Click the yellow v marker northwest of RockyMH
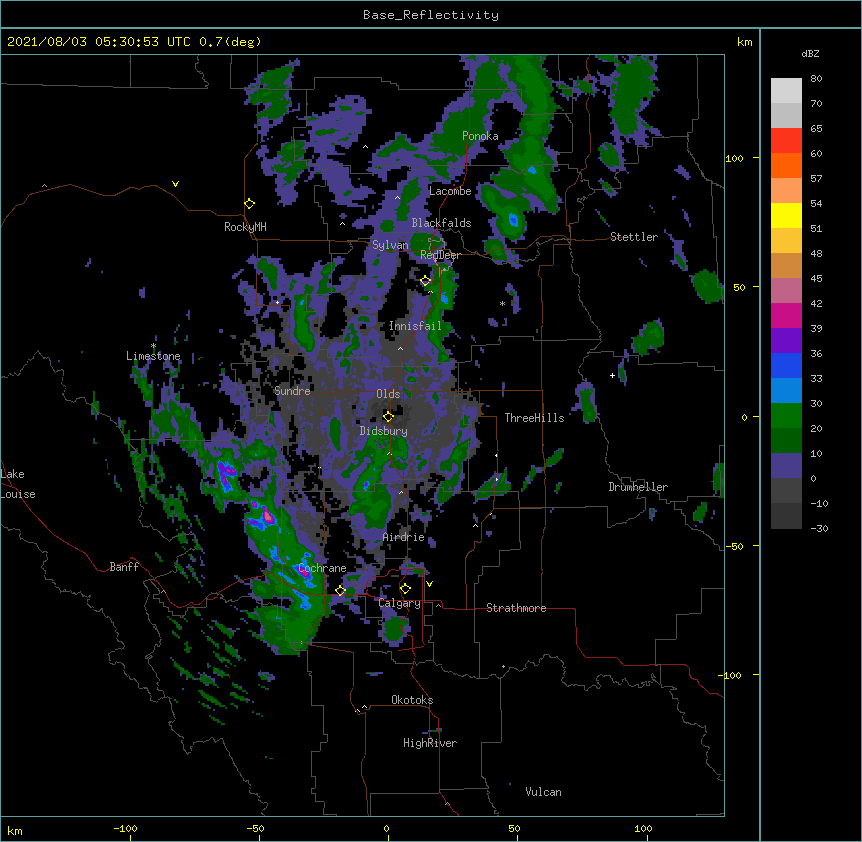The height and width of the screenshot is (842, 862). click(x=175, y=184)
